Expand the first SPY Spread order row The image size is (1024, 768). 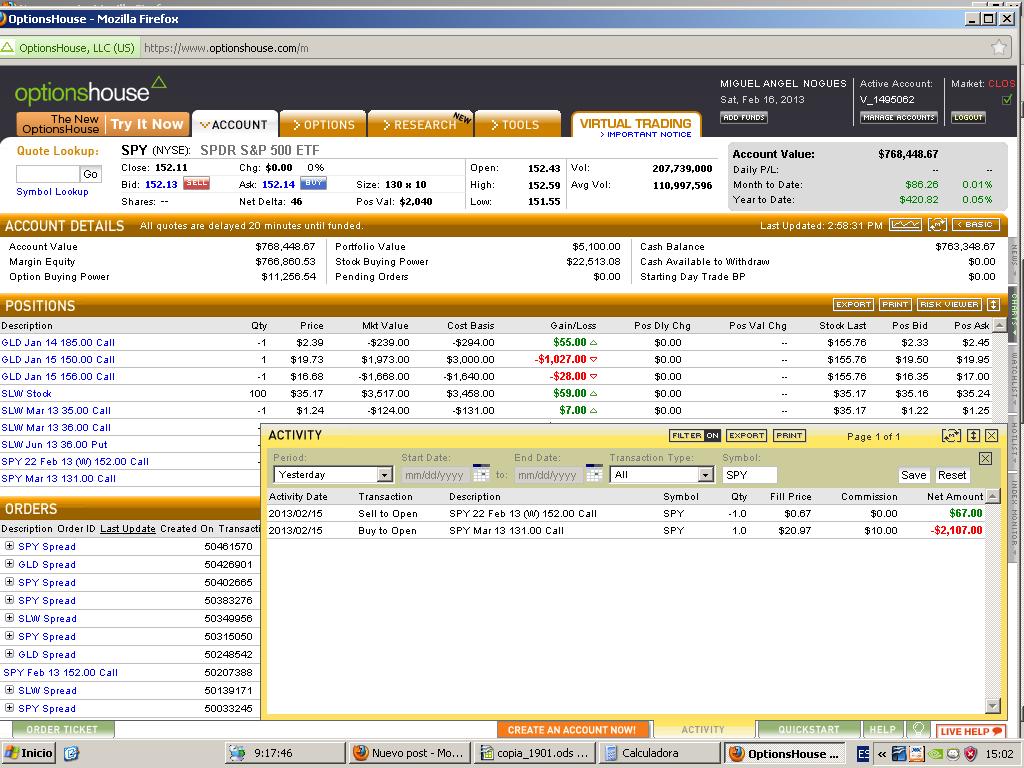click(x=9, y=547)
